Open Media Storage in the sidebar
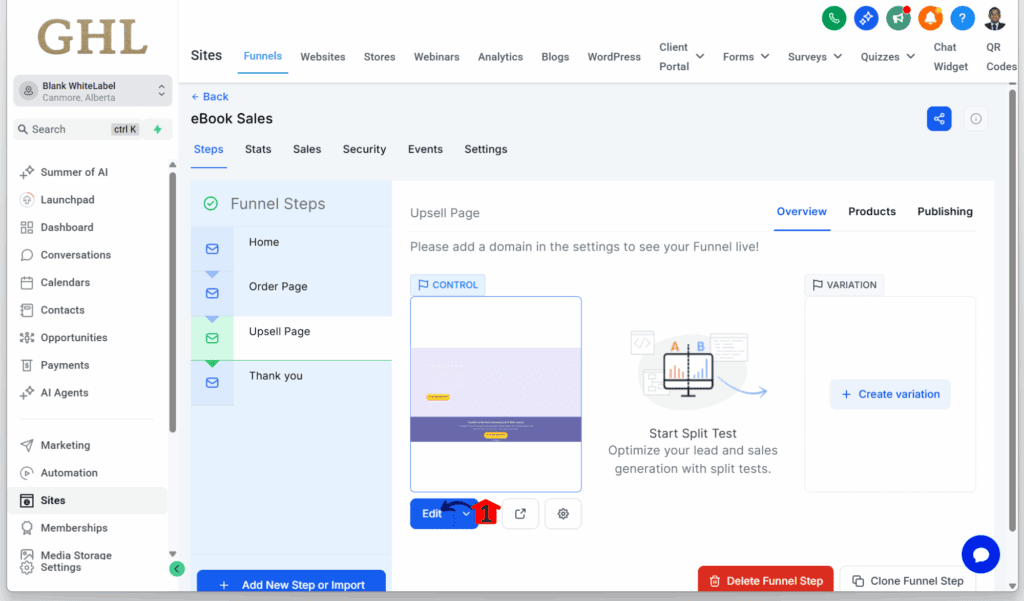The width and height of the screenshot is (1024, 601). tap(76, 555)
